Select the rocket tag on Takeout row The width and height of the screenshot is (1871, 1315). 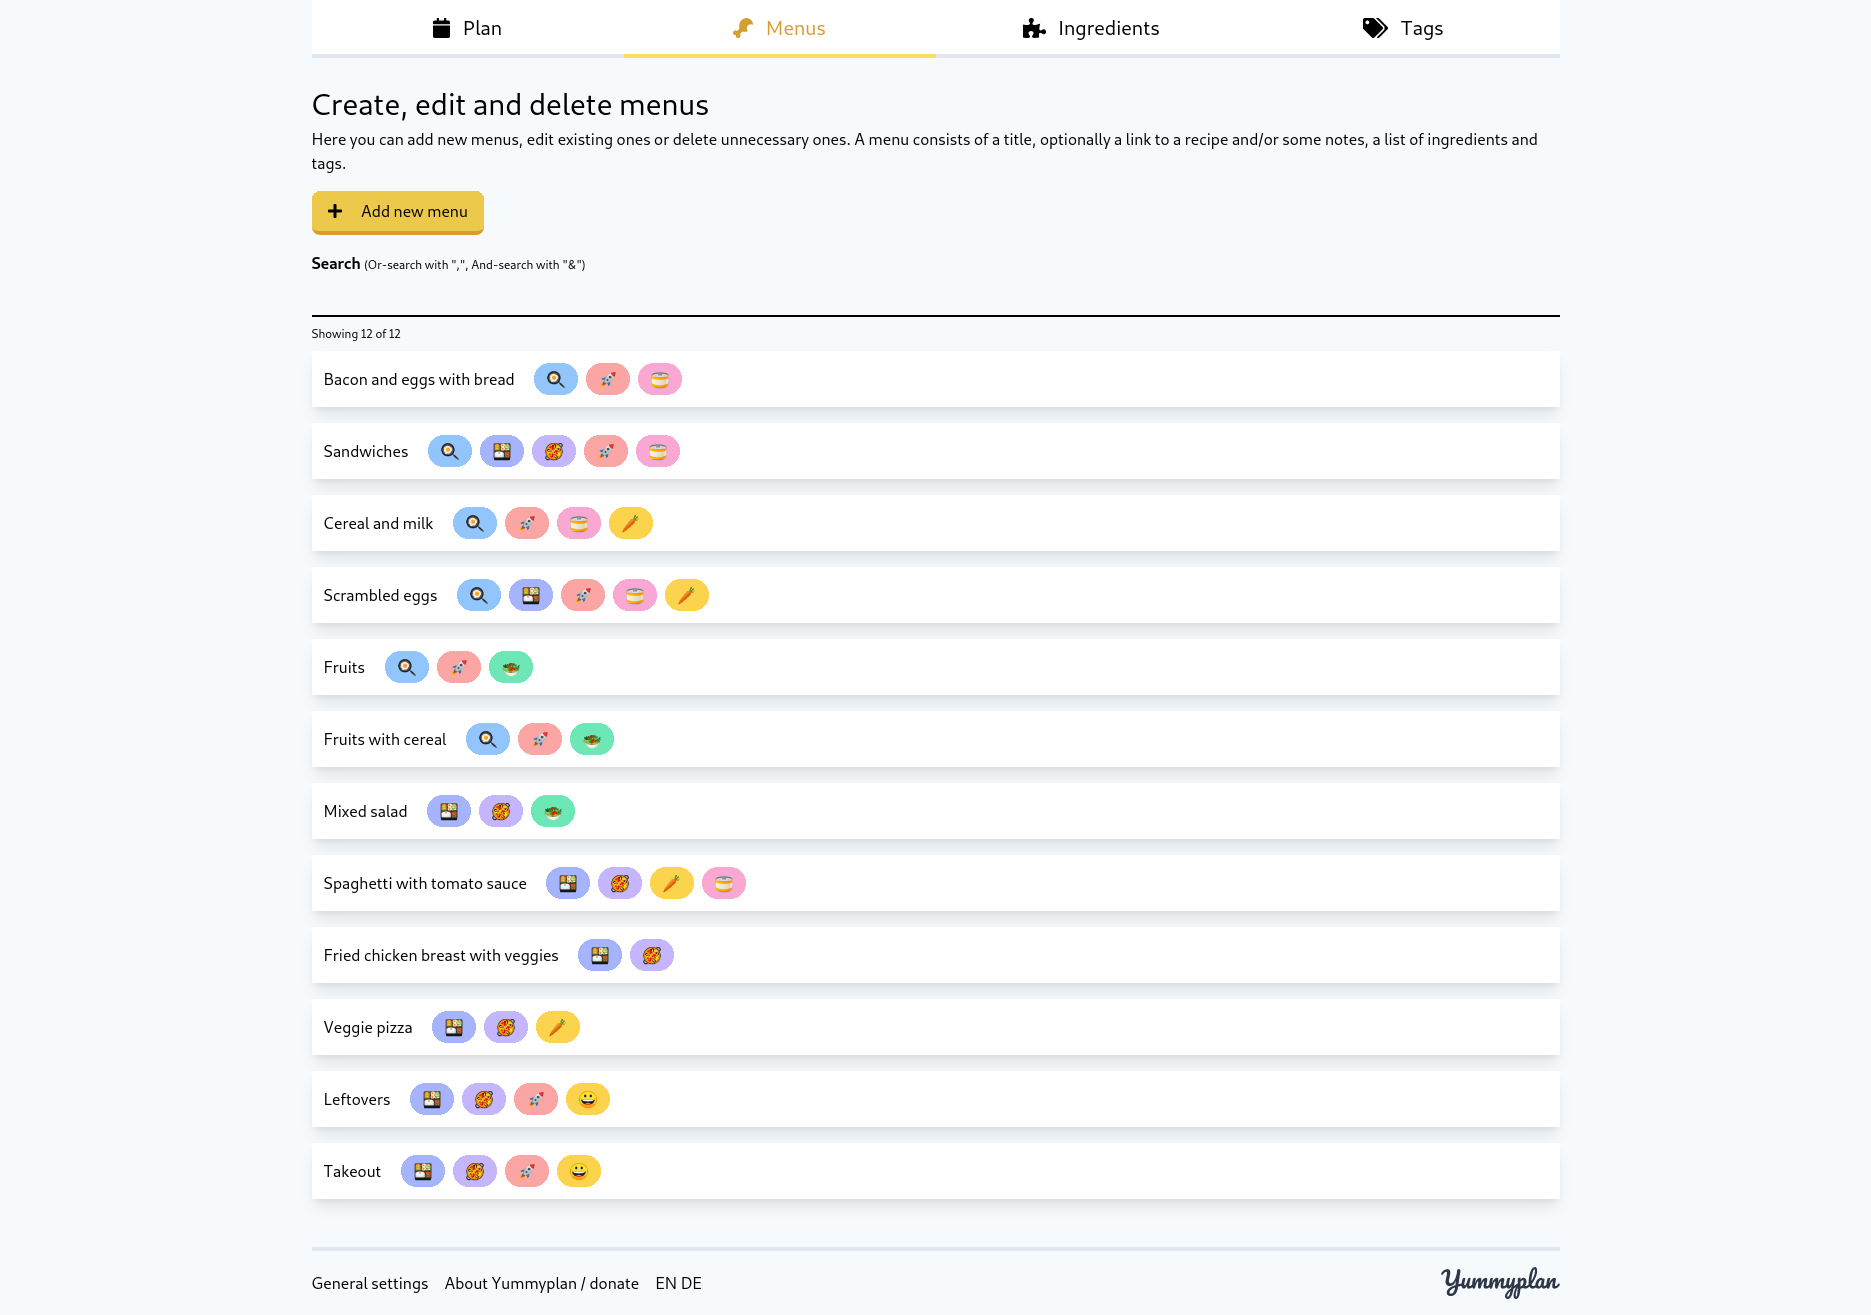pos(527,1171)
